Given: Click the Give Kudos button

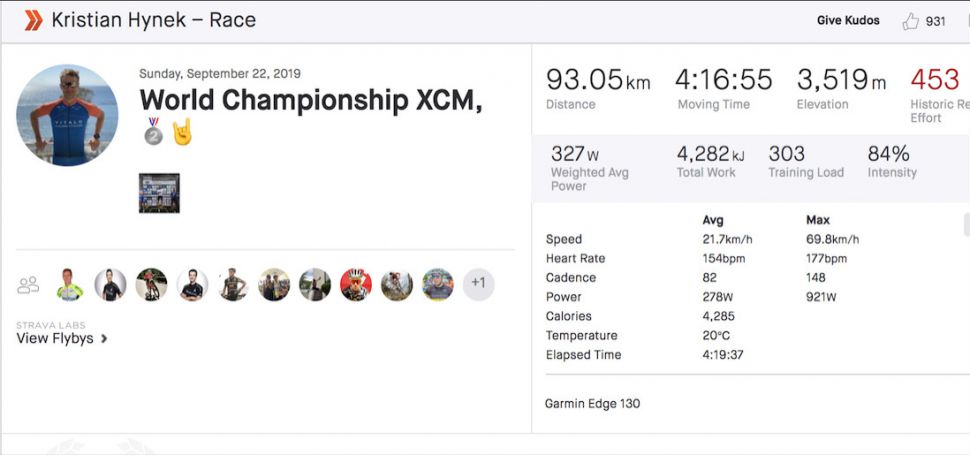Looking at the screenshot, I should [848, 21].
